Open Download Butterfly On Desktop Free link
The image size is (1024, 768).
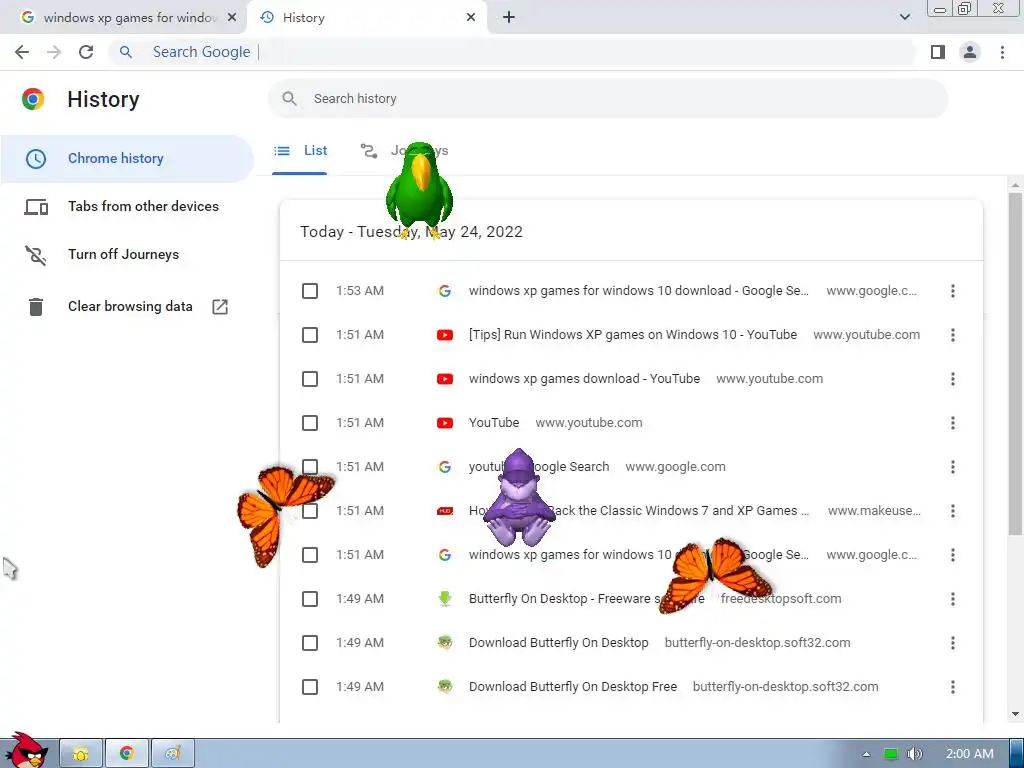(573, 687)
